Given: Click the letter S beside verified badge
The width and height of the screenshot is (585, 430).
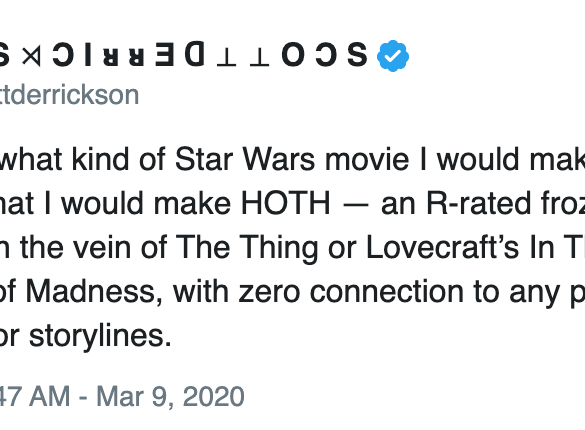Looking at the screenshot, I should coord(357,55).
